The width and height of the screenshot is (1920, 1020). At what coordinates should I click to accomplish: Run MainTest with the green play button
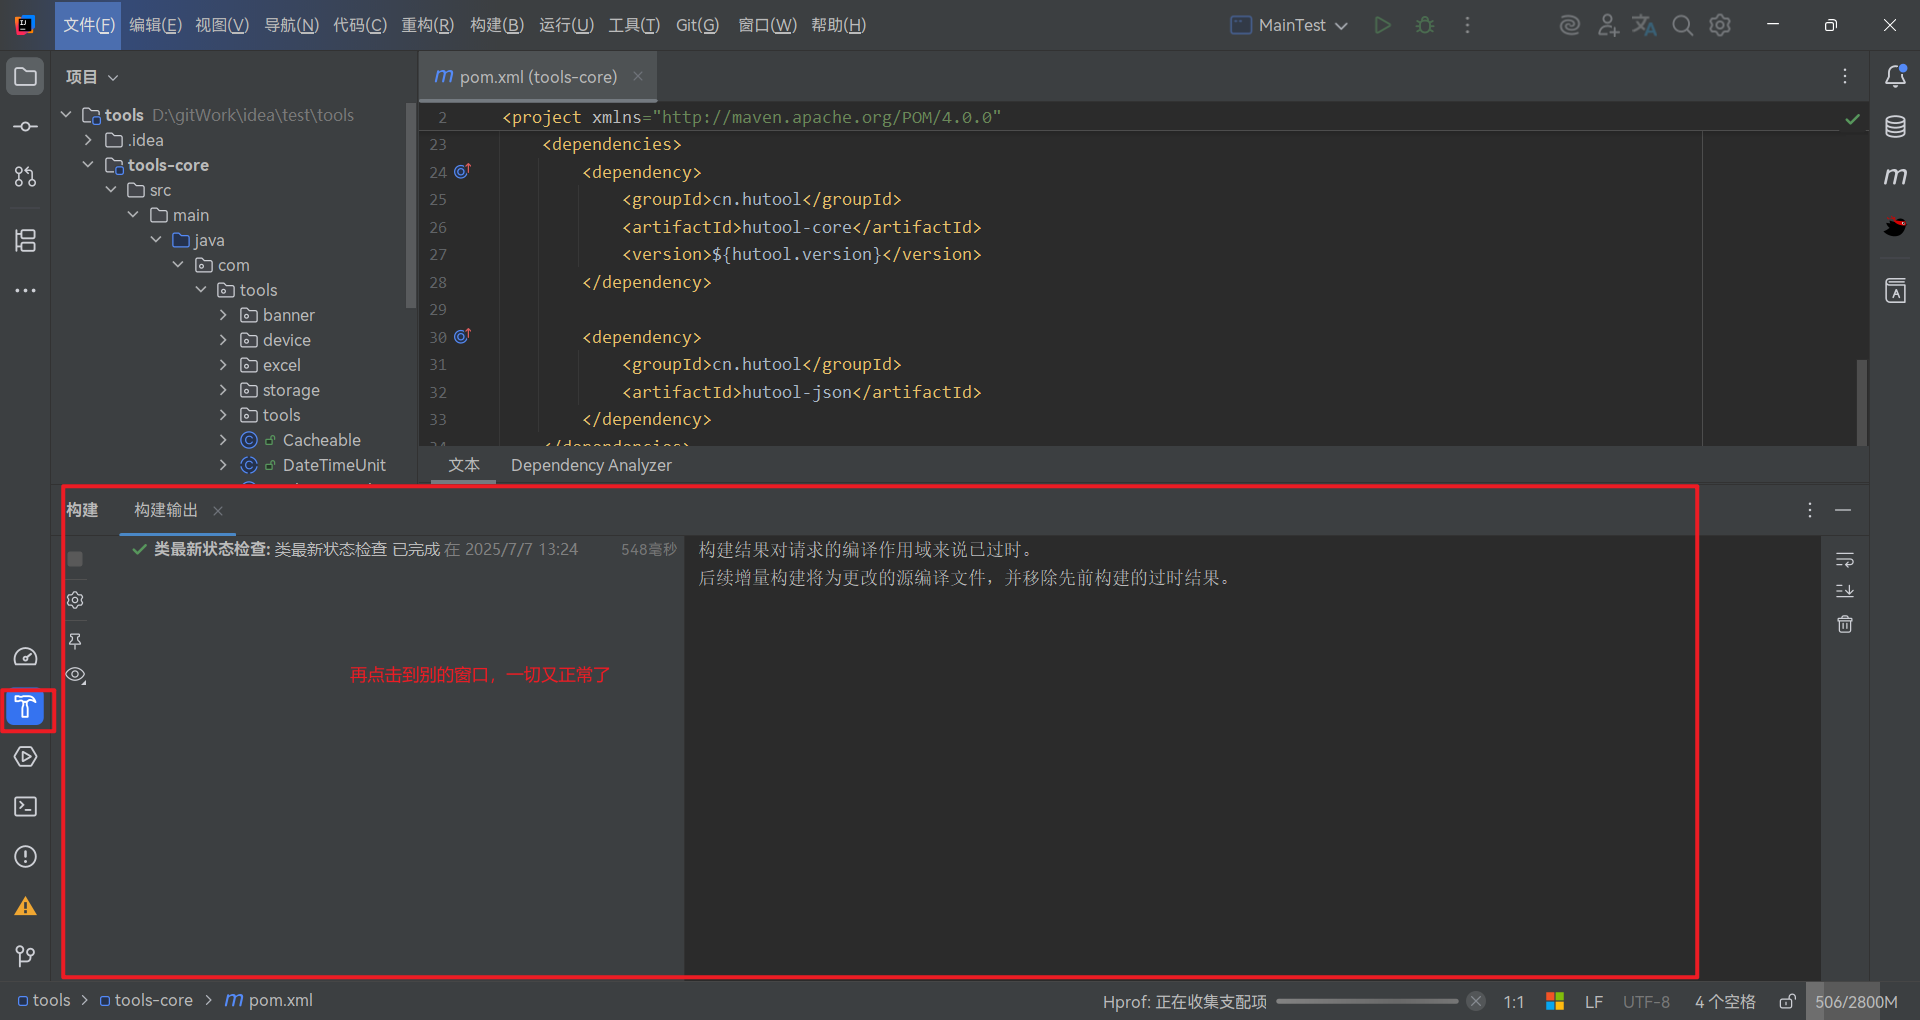[x=1382, y=25]
